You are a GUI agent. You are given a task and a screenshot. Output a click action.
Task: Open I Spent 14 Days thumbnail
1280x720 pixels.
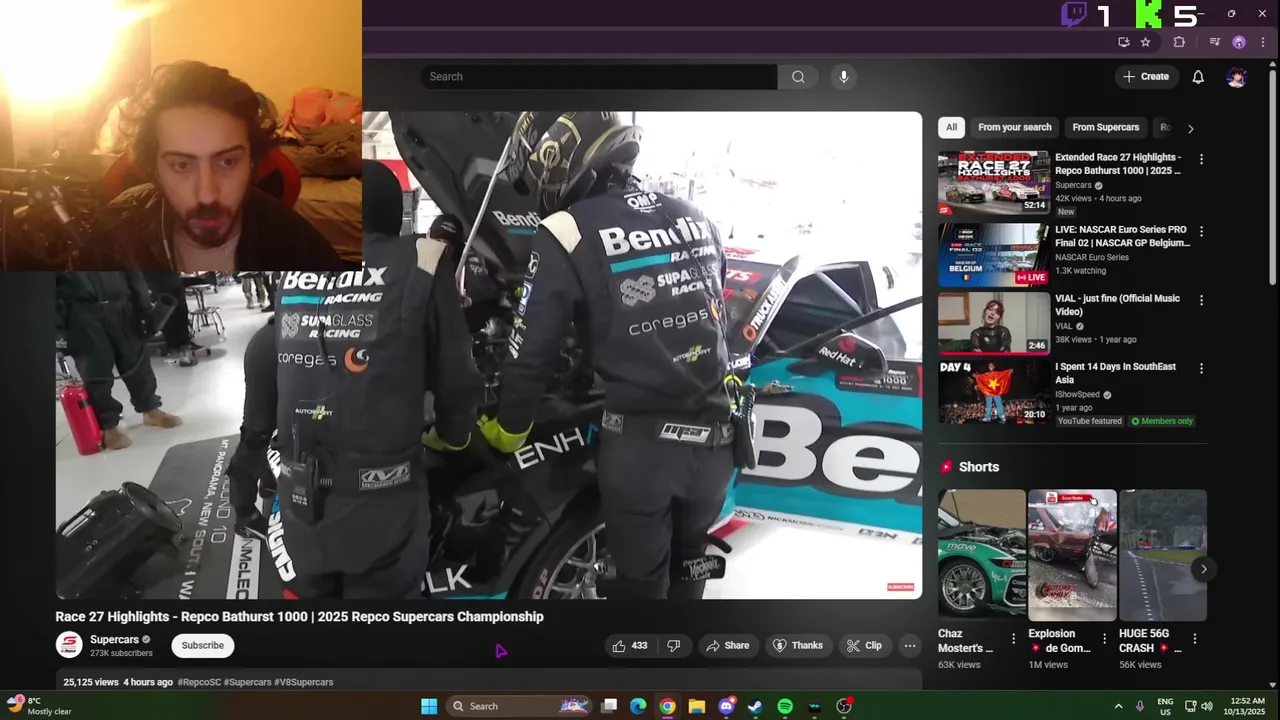pos(994,392)
